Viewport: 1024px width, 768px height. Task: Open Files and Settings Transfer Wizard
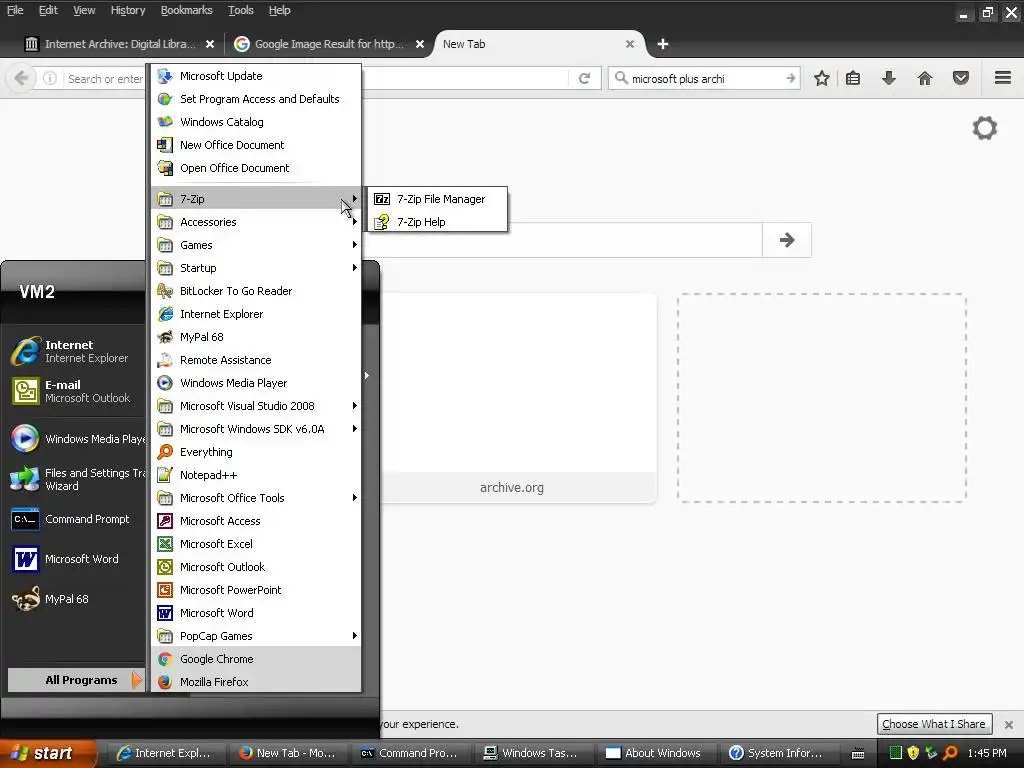click(76, 479)
